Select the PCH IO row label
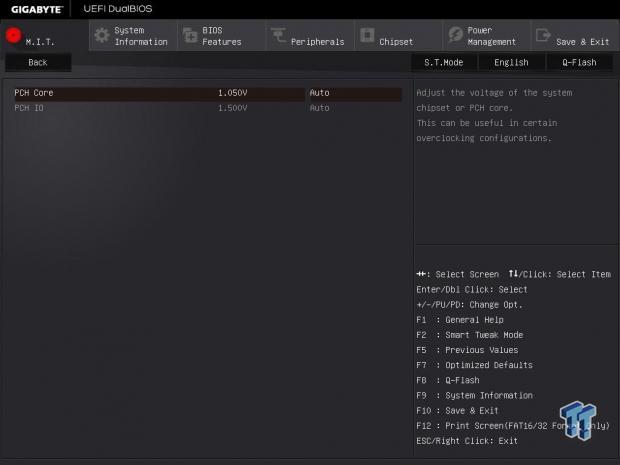The width and height of the screenshot is (620, 465). pyautogui.click(x=30, y=108)
